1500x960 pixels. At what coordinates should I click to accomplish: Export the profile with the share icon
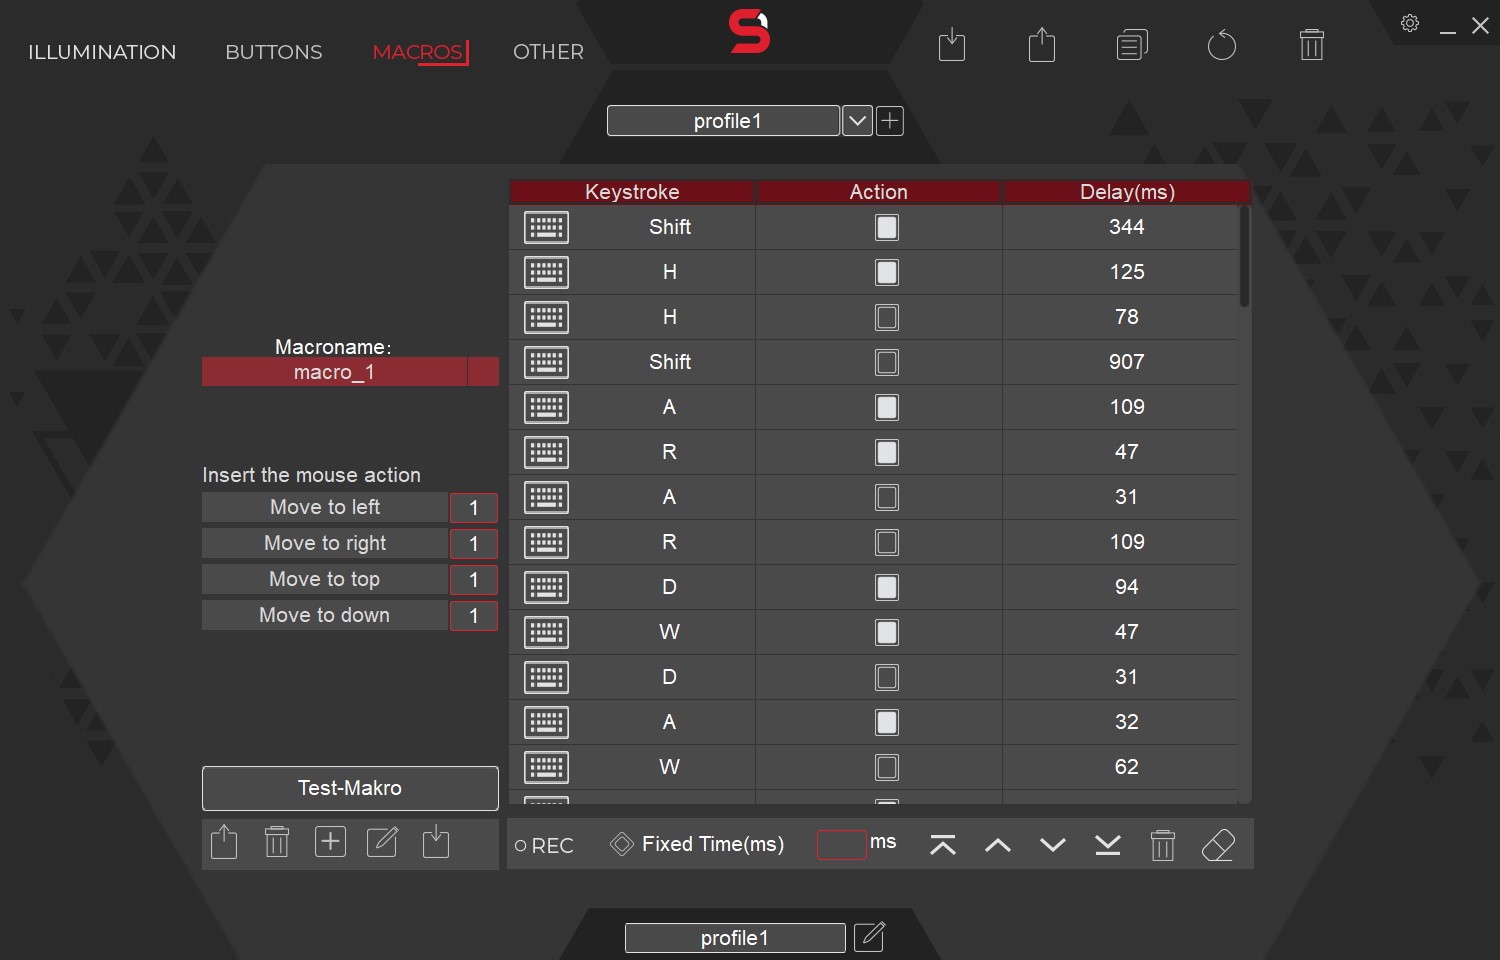coord(1041,44)
